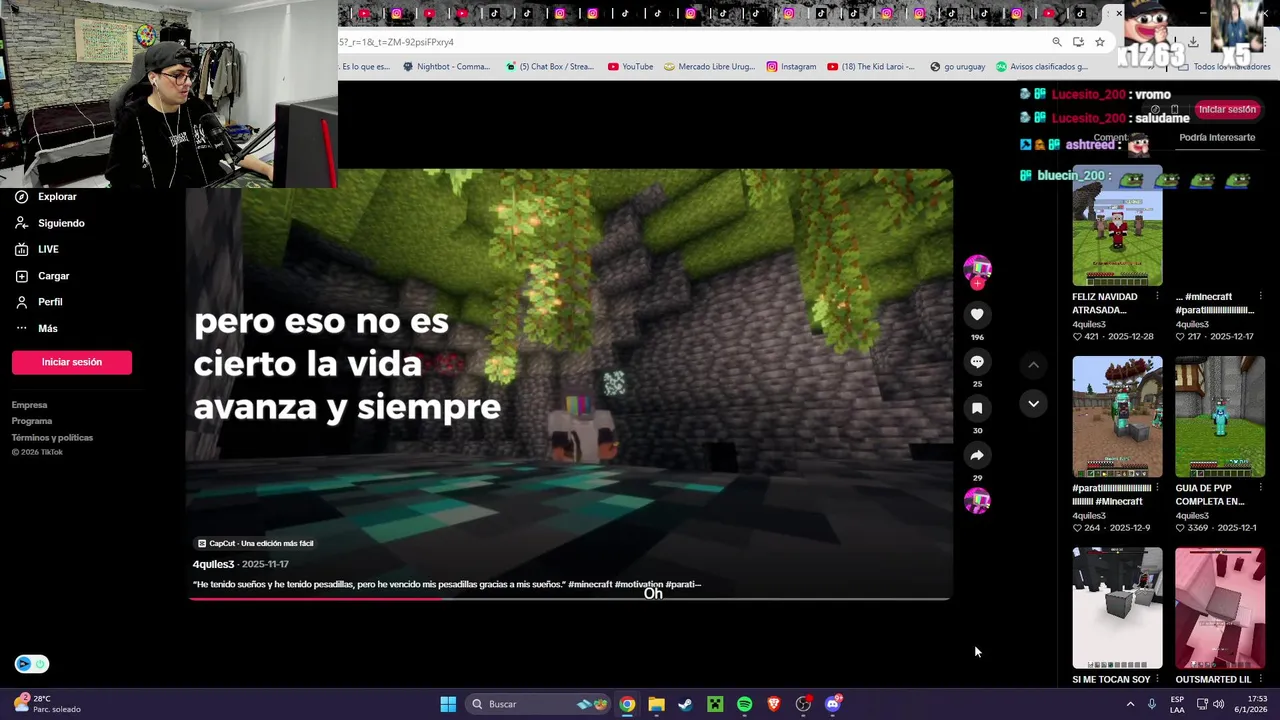Open options for GUIA DE PVP video
Screen dimensions: 1280x720
[1259, 488]
